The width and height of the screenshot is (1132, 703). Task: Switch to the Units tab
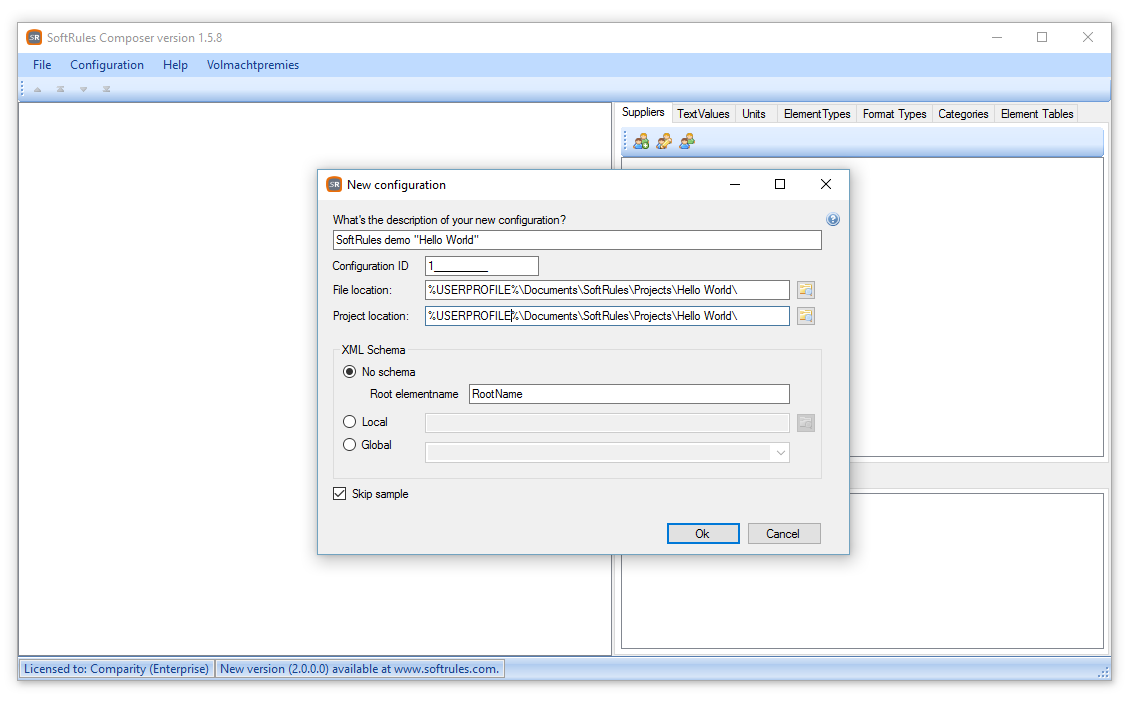click(x=754, y=114)
